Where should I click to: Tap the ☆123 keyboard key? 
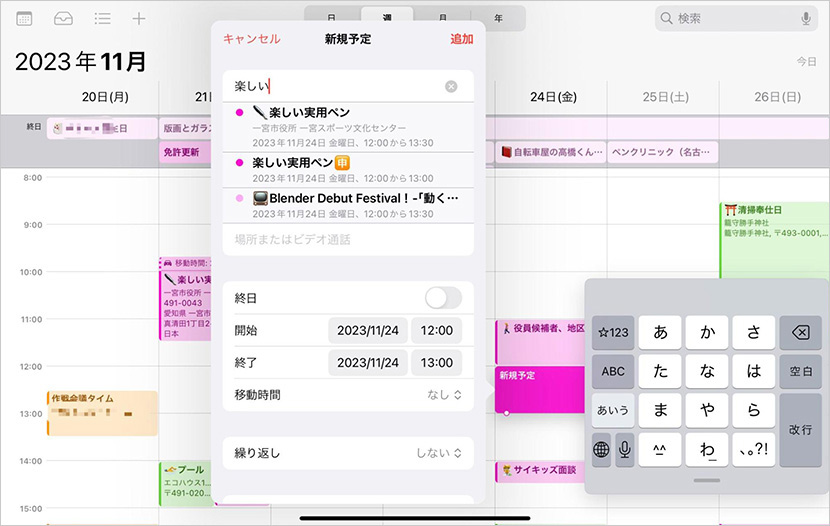point(613,332)
